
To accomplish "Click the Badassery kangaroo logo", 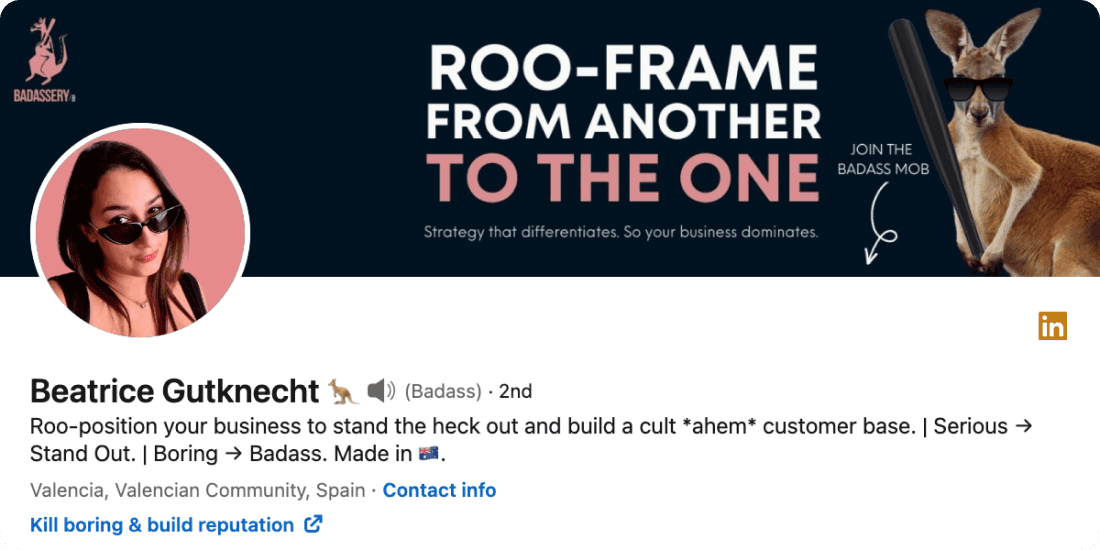I will (45, 60).
